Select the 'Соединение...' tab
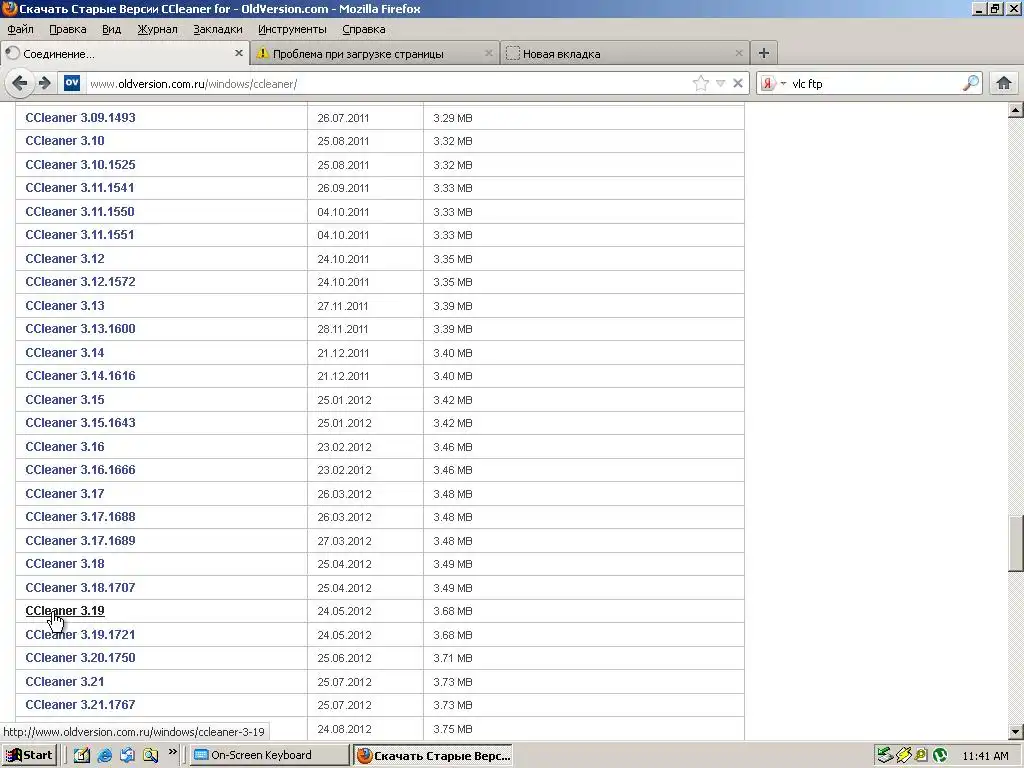Viewport: 1024px width, 768px height. point(125,54)
